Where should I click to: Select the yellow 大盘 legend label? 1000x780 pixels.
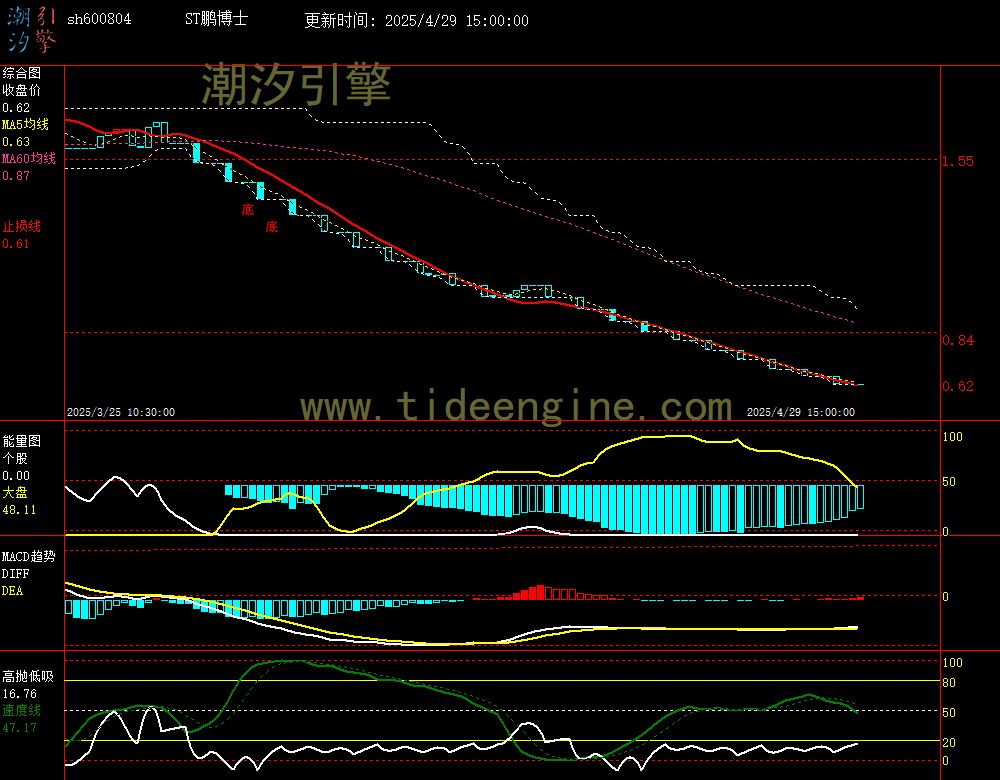point(15,492)
